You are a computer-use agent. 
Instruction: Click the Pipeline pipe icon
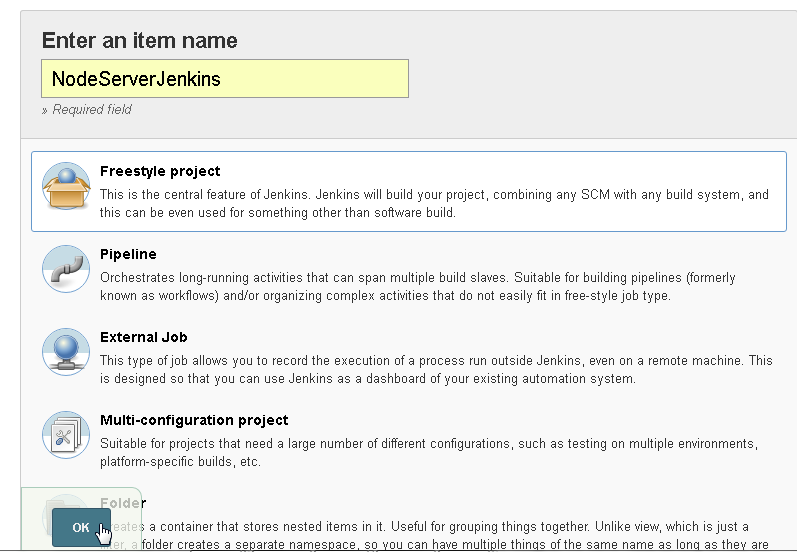pyautogui.click(x=66, y=269)
